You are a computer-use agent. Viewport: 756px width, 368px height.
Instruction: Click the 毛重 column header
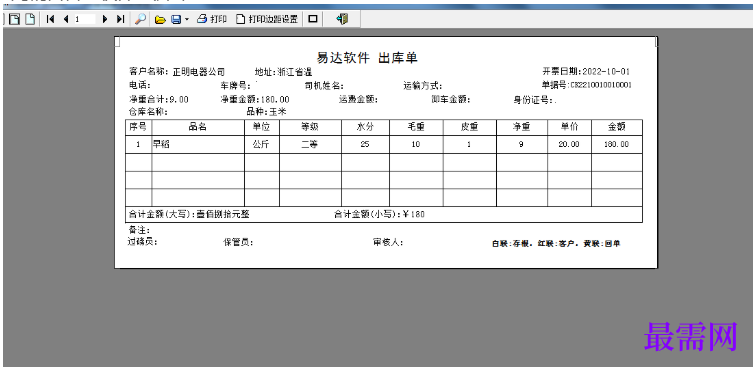[416, 127]
